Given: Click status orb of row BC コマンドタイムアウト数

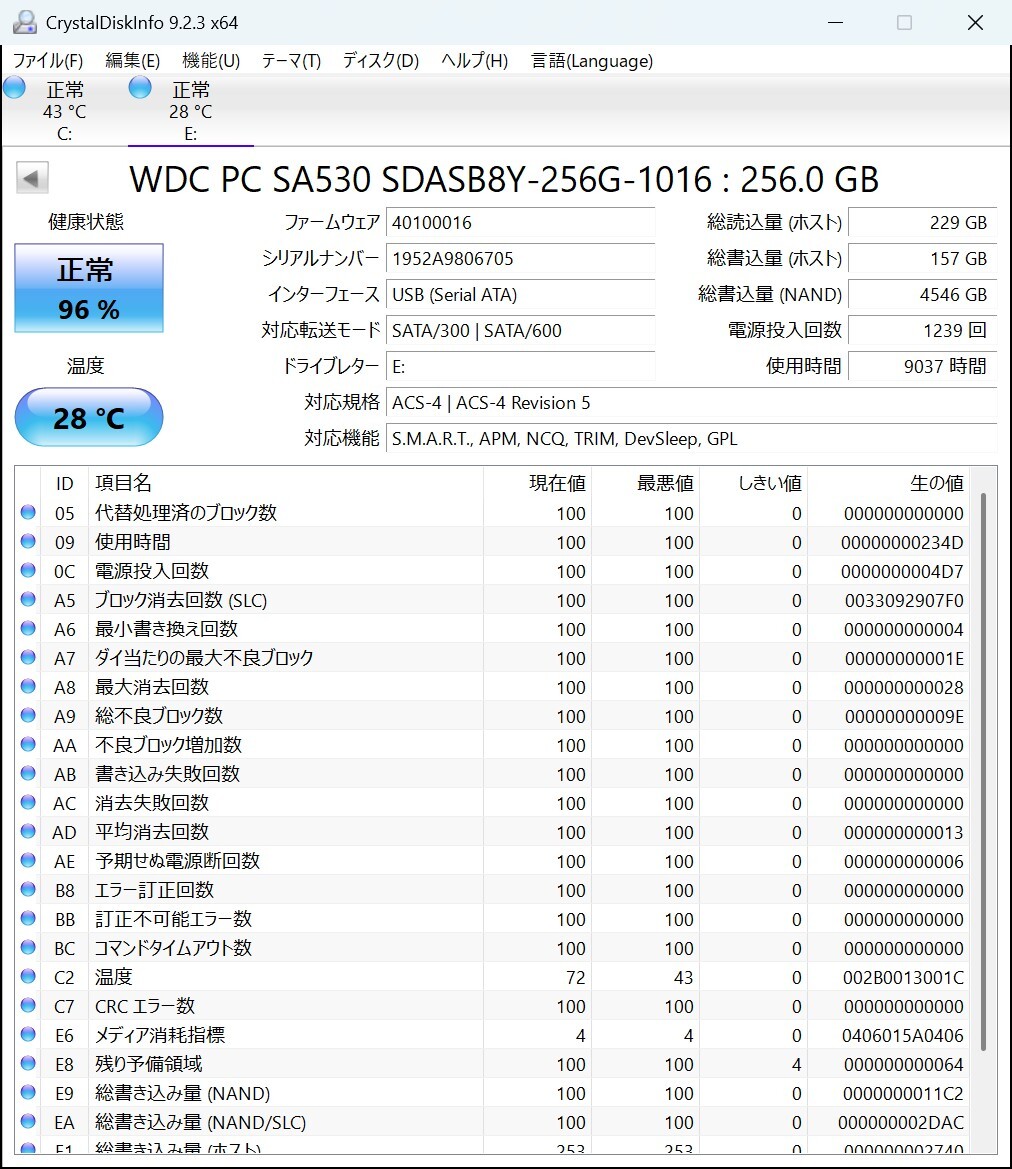Looking at the screenshot, I should coord(28,948).
